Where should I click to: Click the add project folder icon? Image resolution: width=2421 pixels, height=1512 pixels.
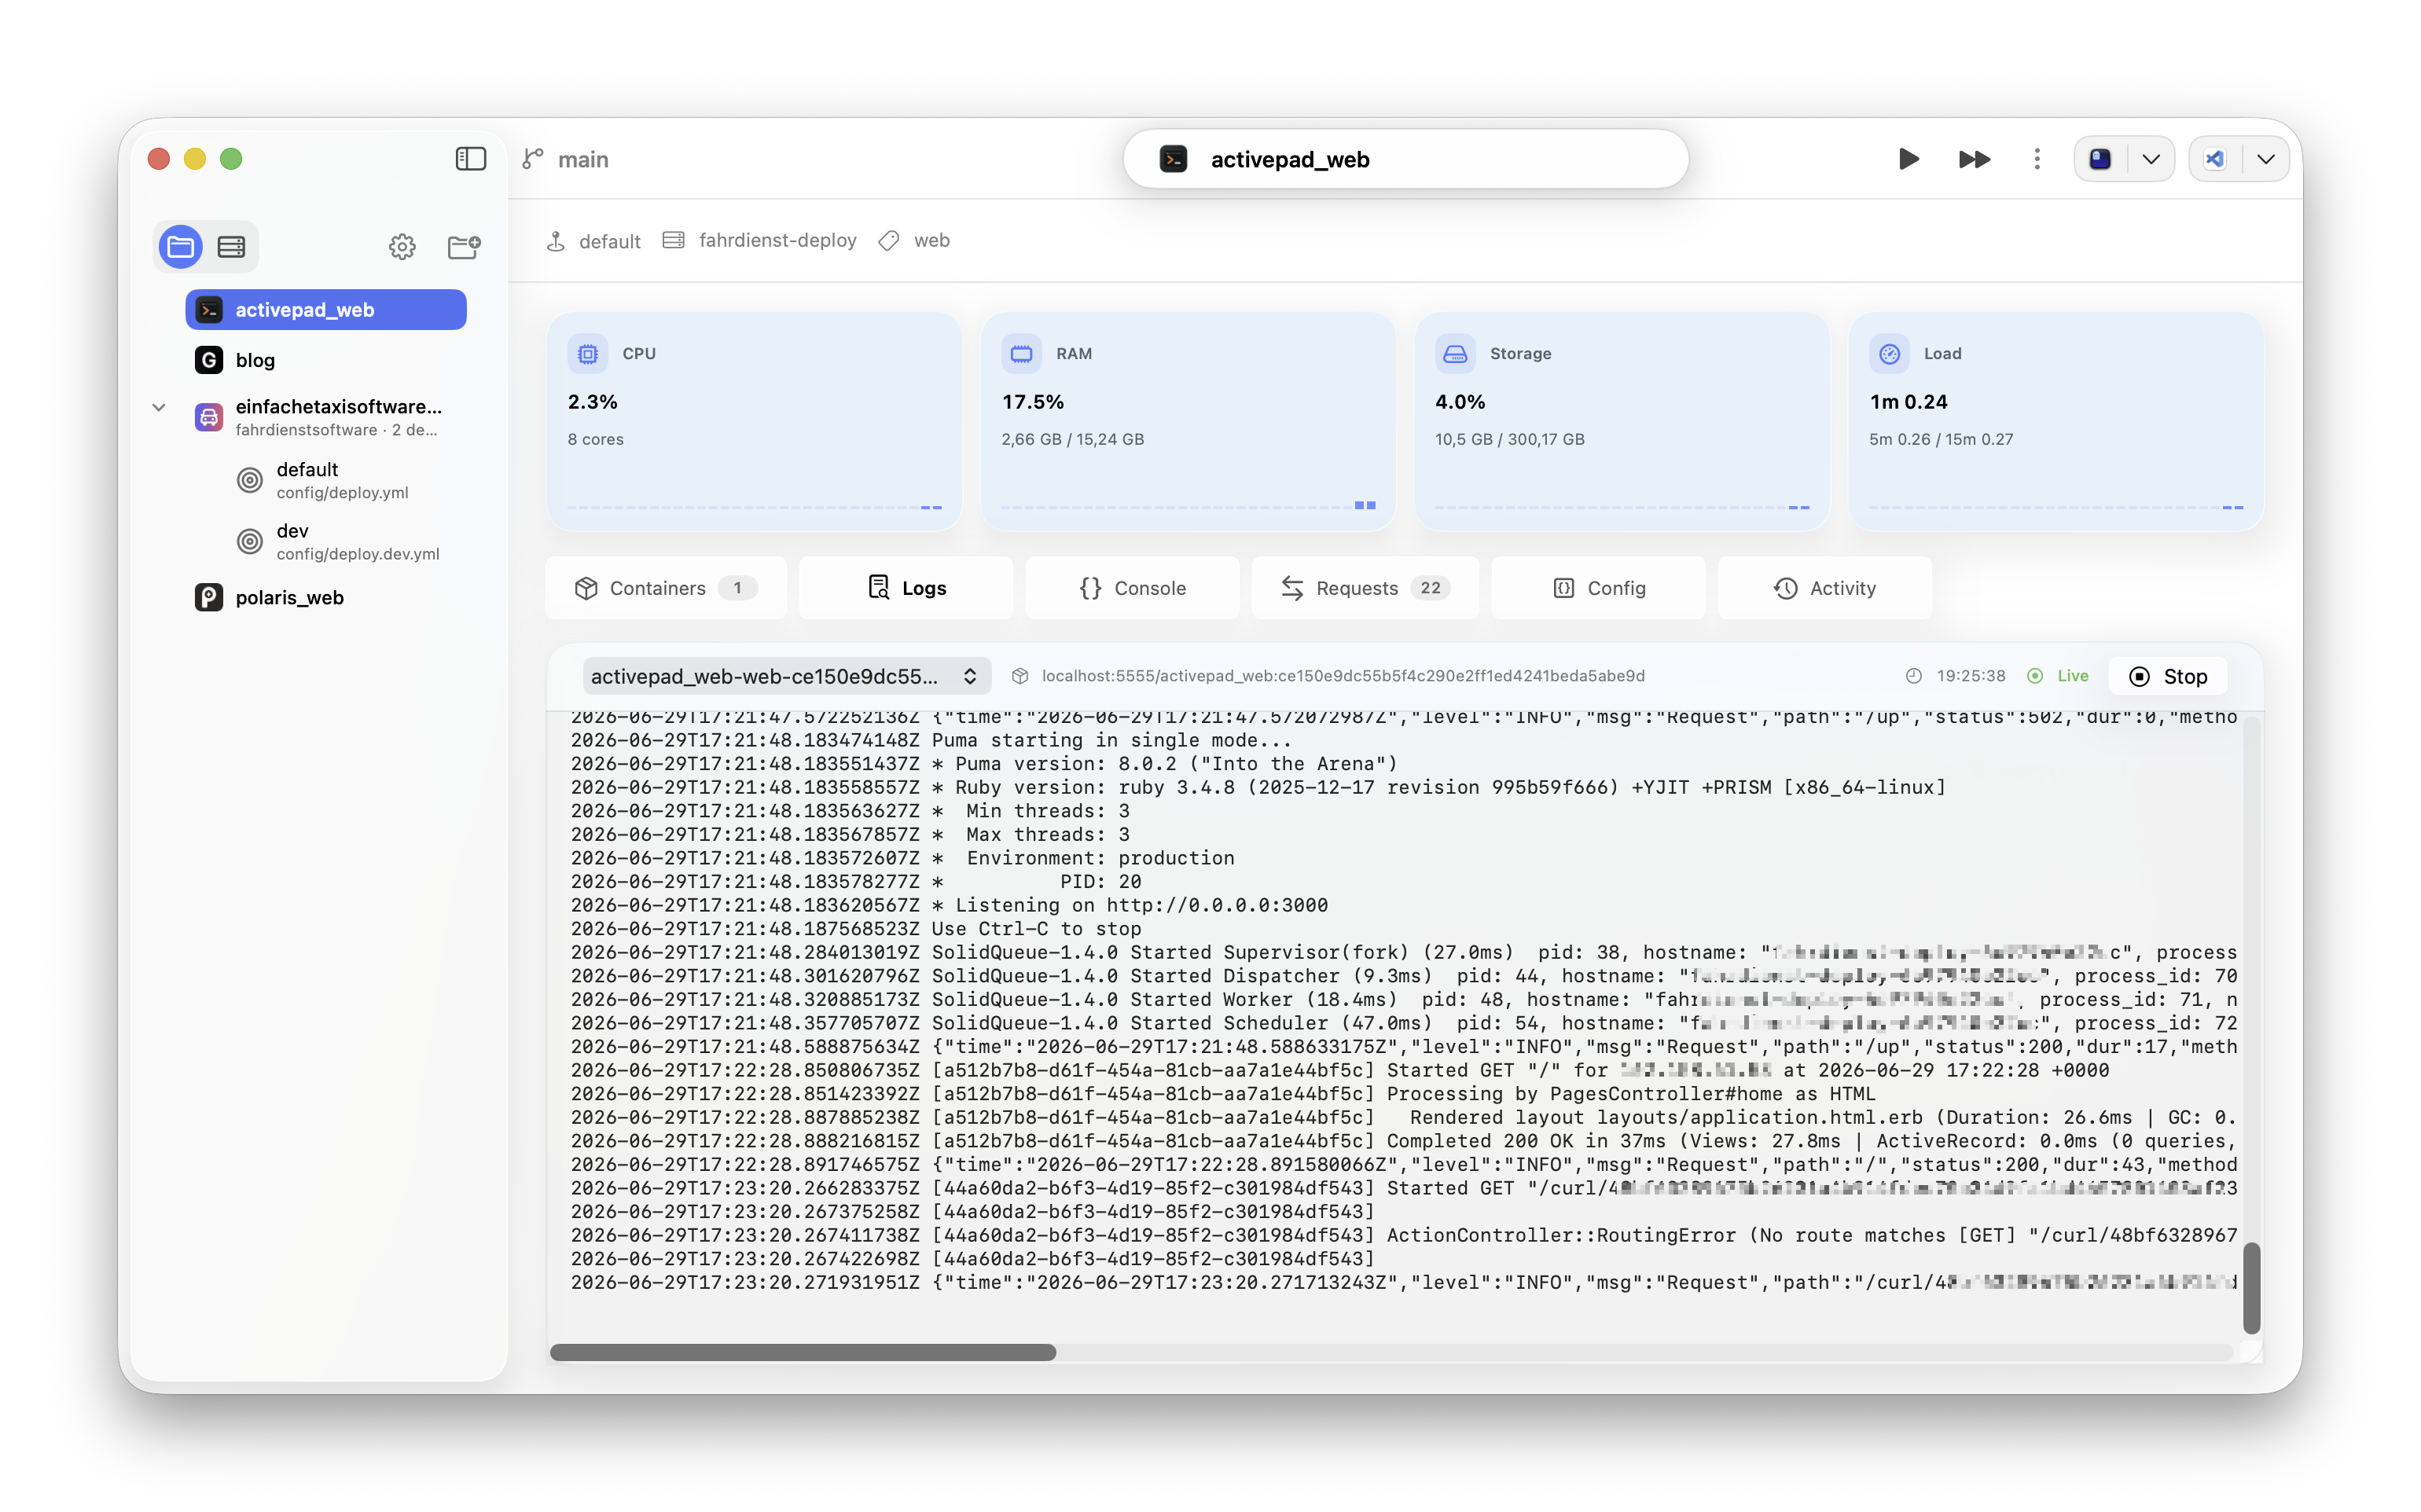coord(464,246)
